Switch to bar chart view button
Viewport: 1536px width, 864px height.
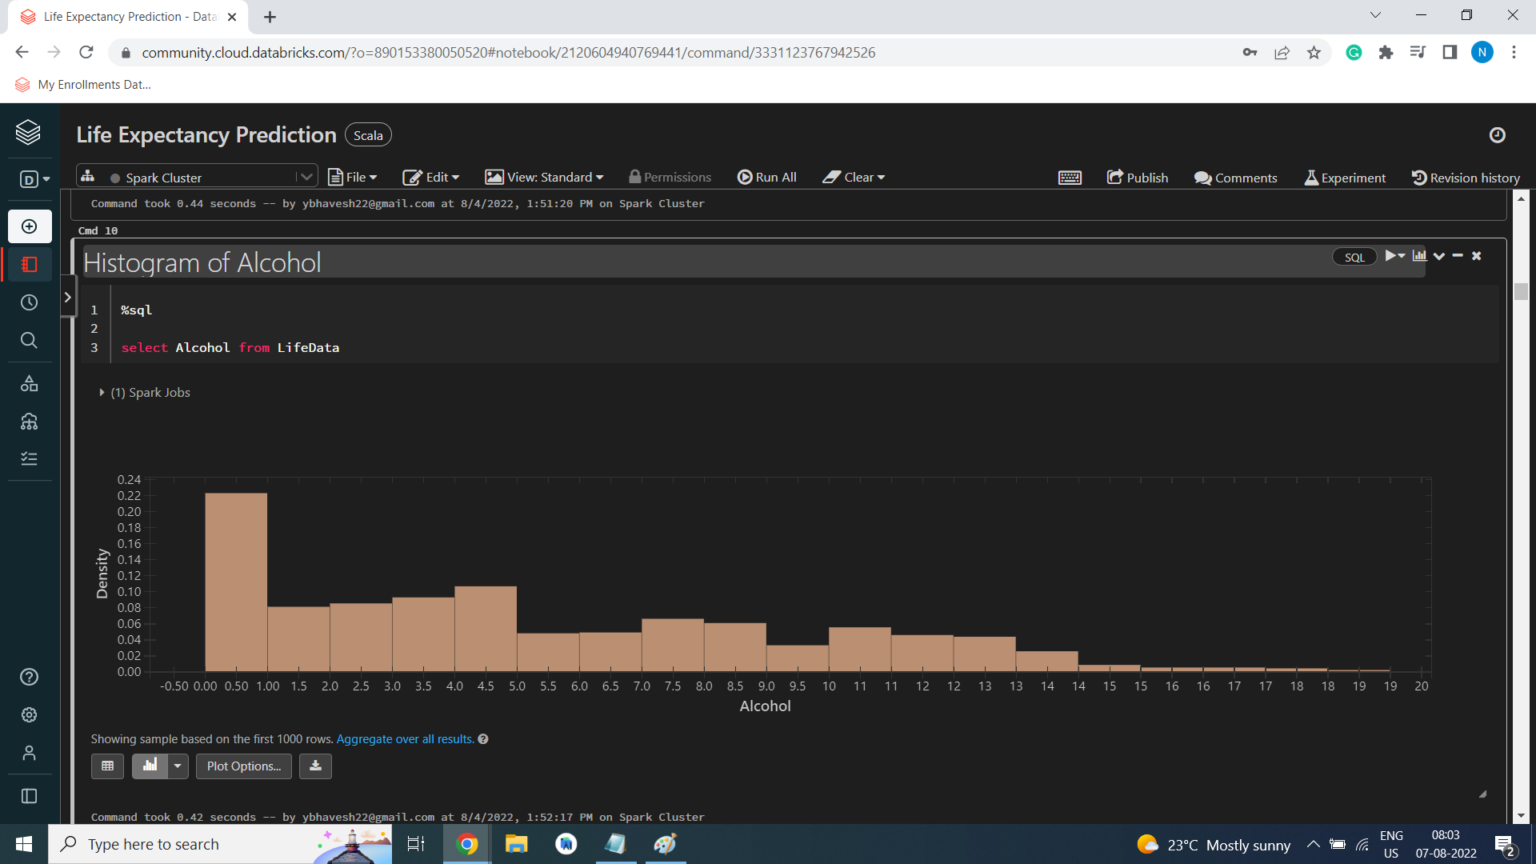click(x=150, y=766)
